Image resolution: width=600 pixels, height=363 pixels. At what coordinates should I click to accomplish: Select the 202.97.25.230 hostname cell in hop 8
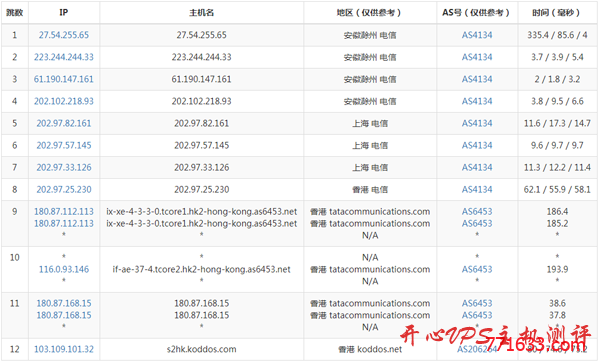click(201, 190)
